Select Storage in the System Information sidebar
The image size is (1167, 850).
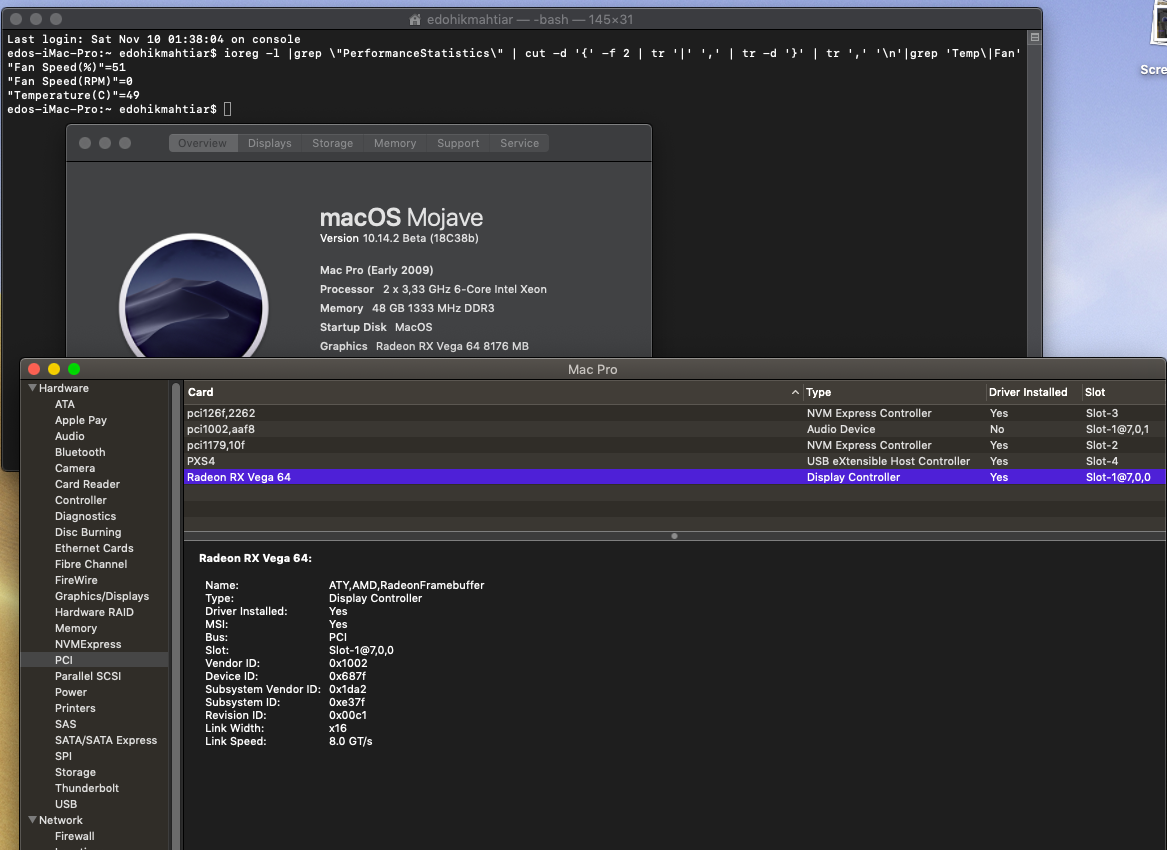[75, 772]
